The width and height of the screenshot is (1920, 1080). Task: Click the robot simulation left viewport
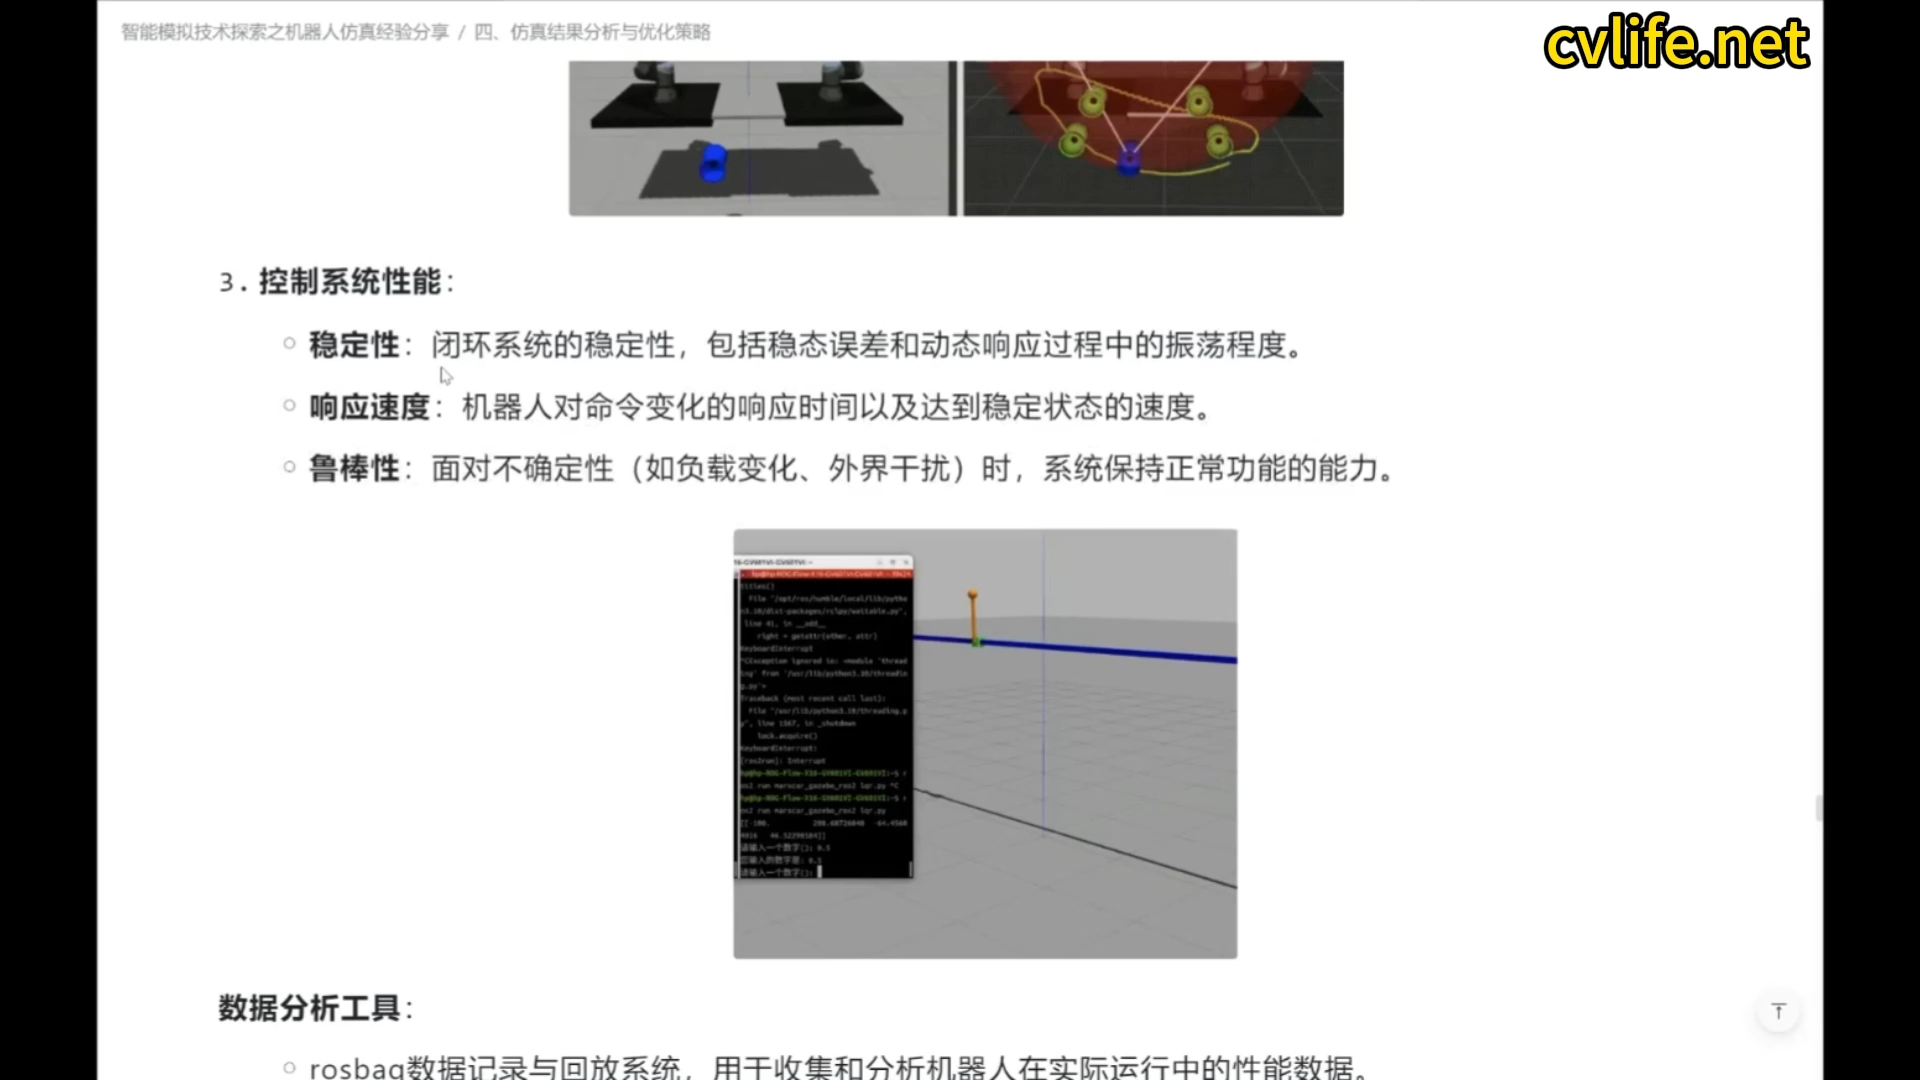click(762, 138)
